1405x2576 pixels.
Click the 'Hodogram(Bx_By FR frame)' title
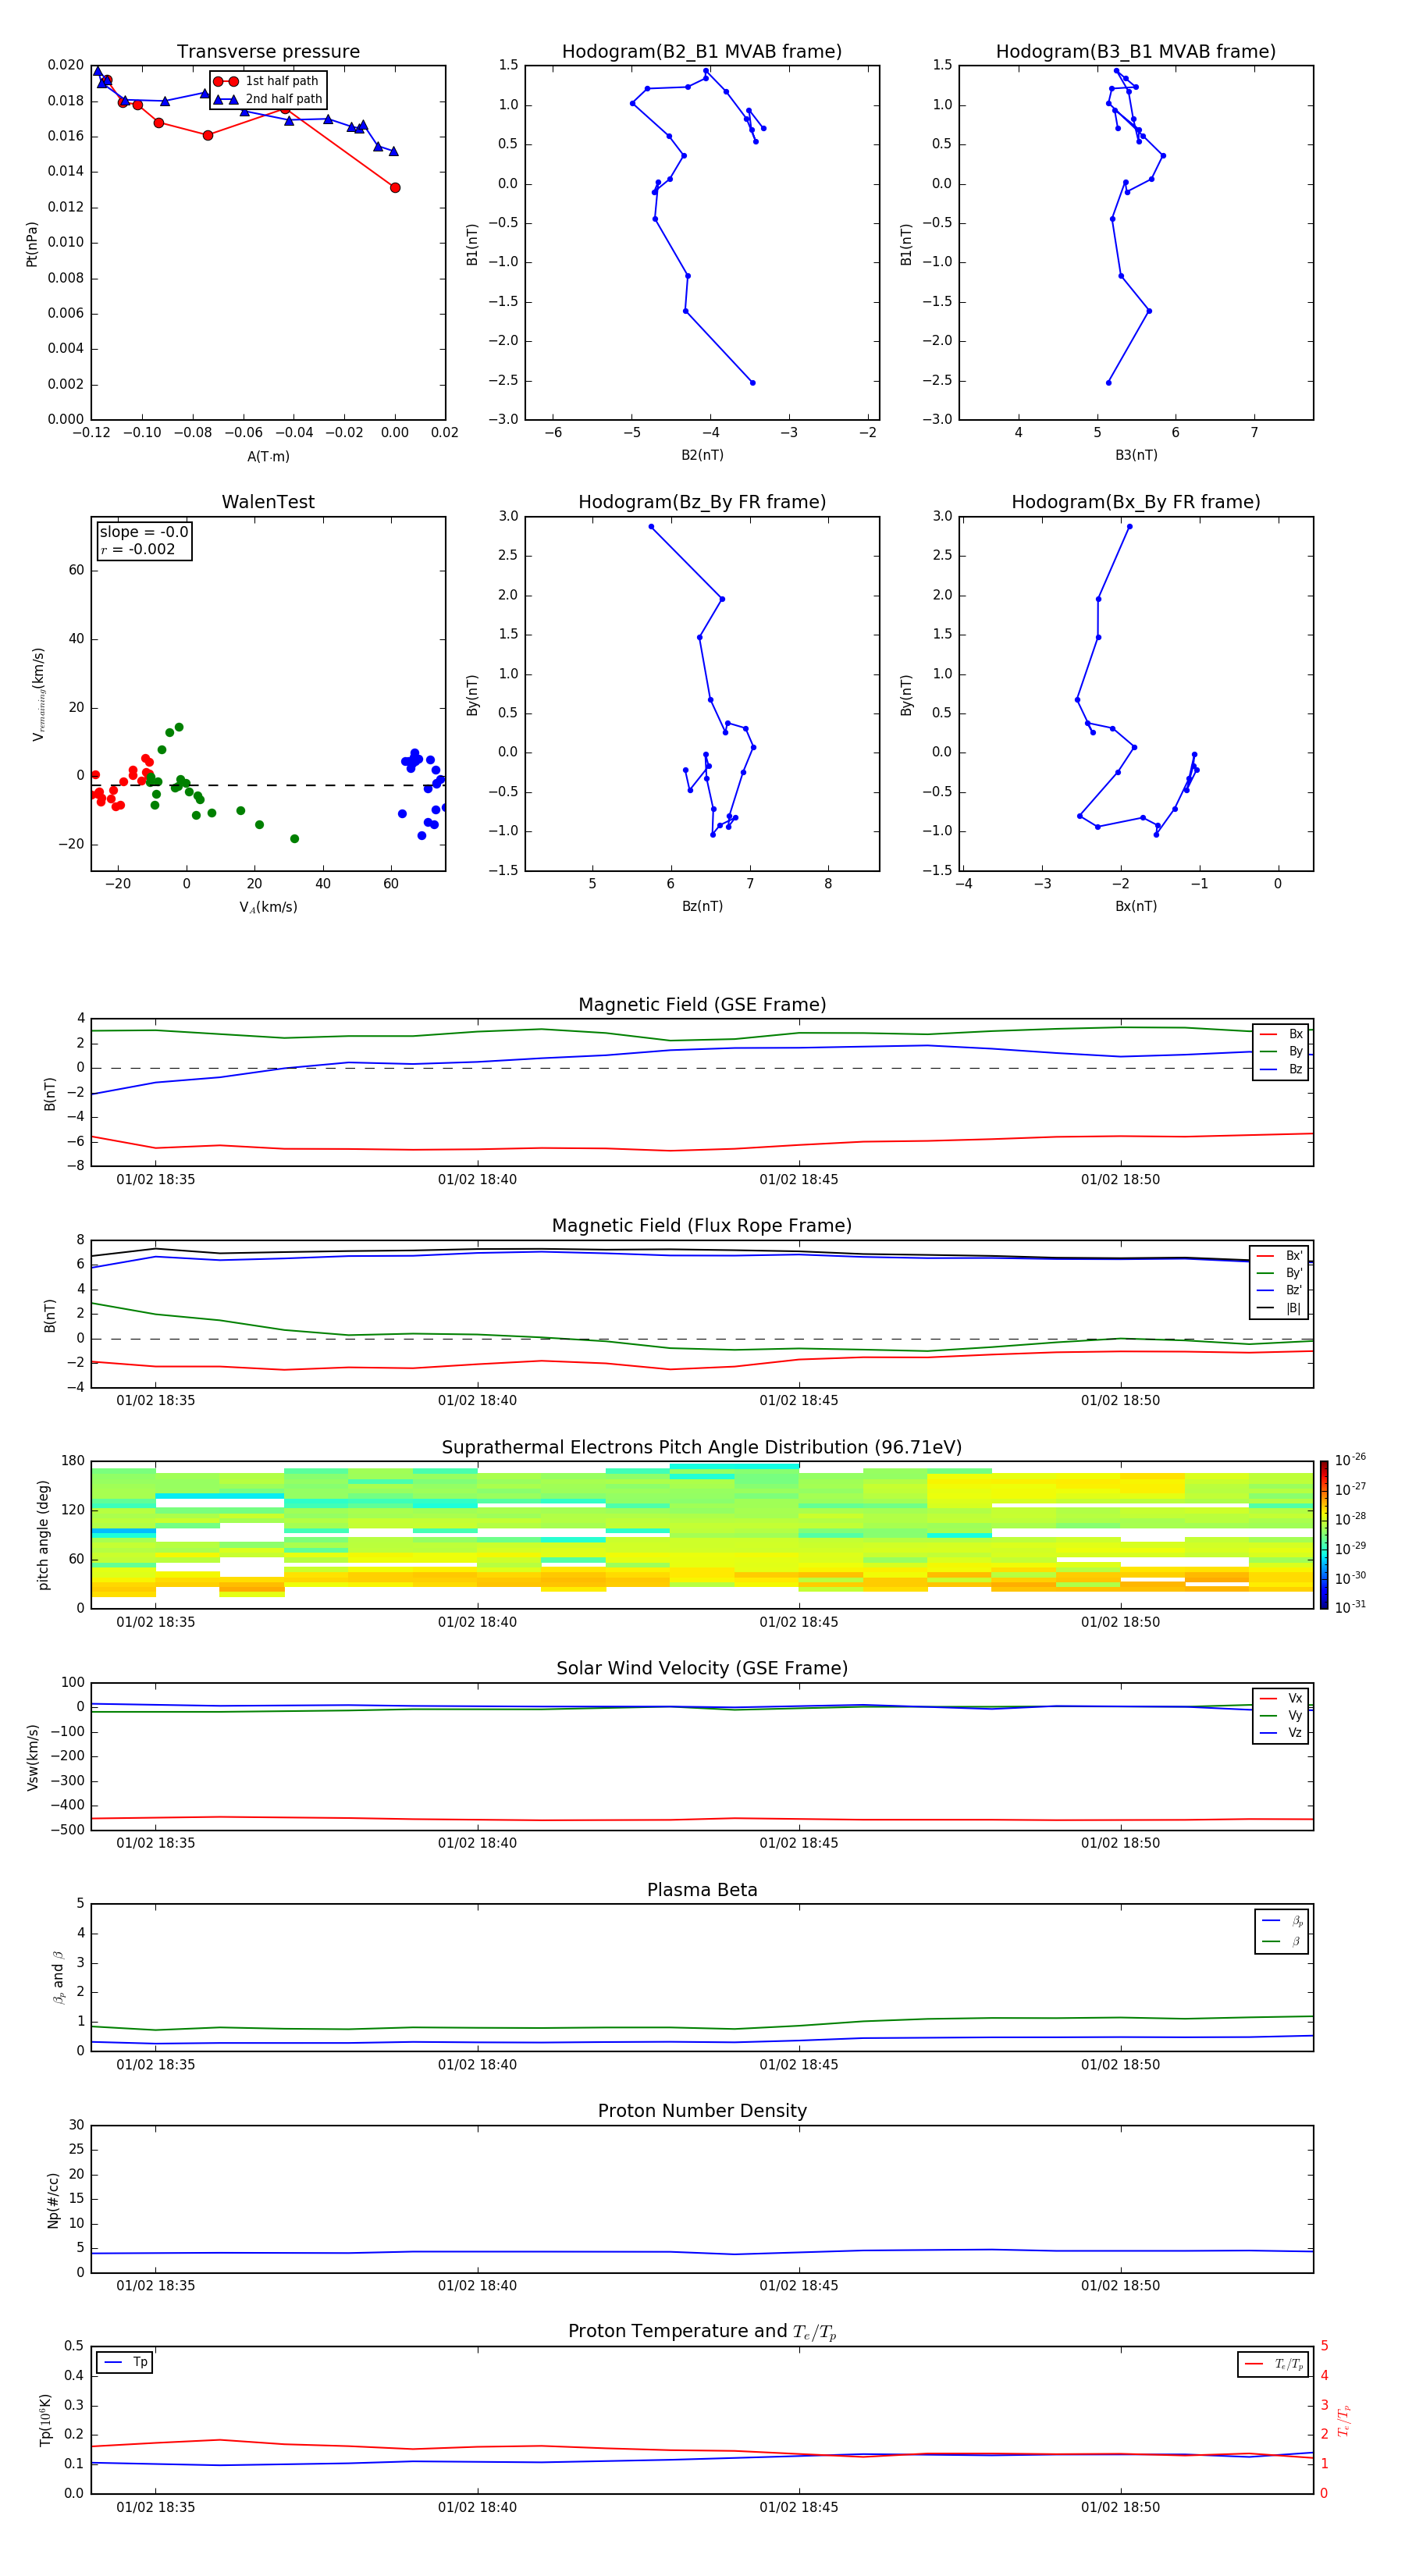tap(1136, 502)
